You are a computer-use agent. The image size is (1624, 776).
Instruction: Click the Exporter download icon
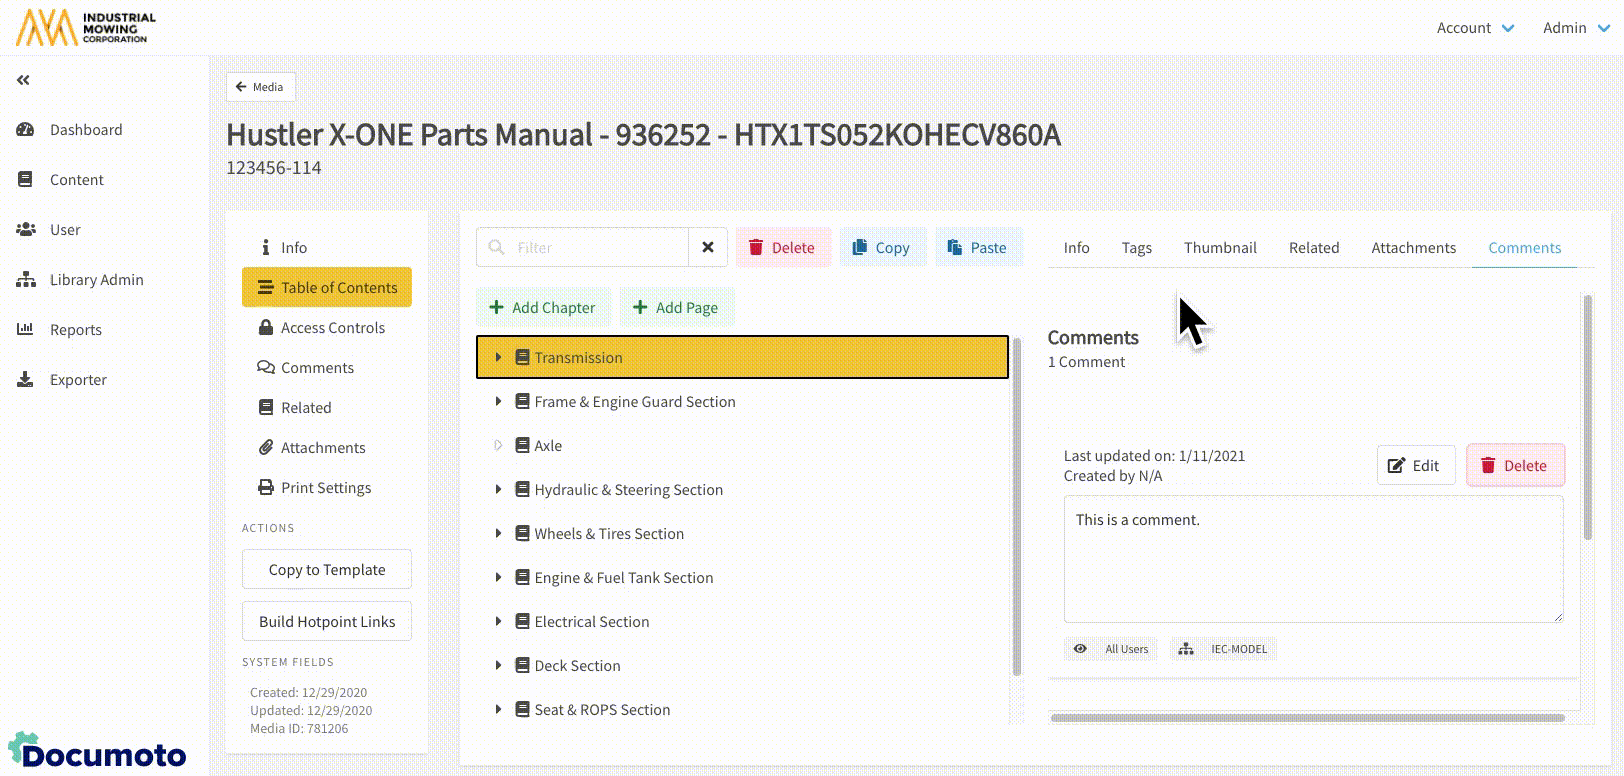point(26,380)
